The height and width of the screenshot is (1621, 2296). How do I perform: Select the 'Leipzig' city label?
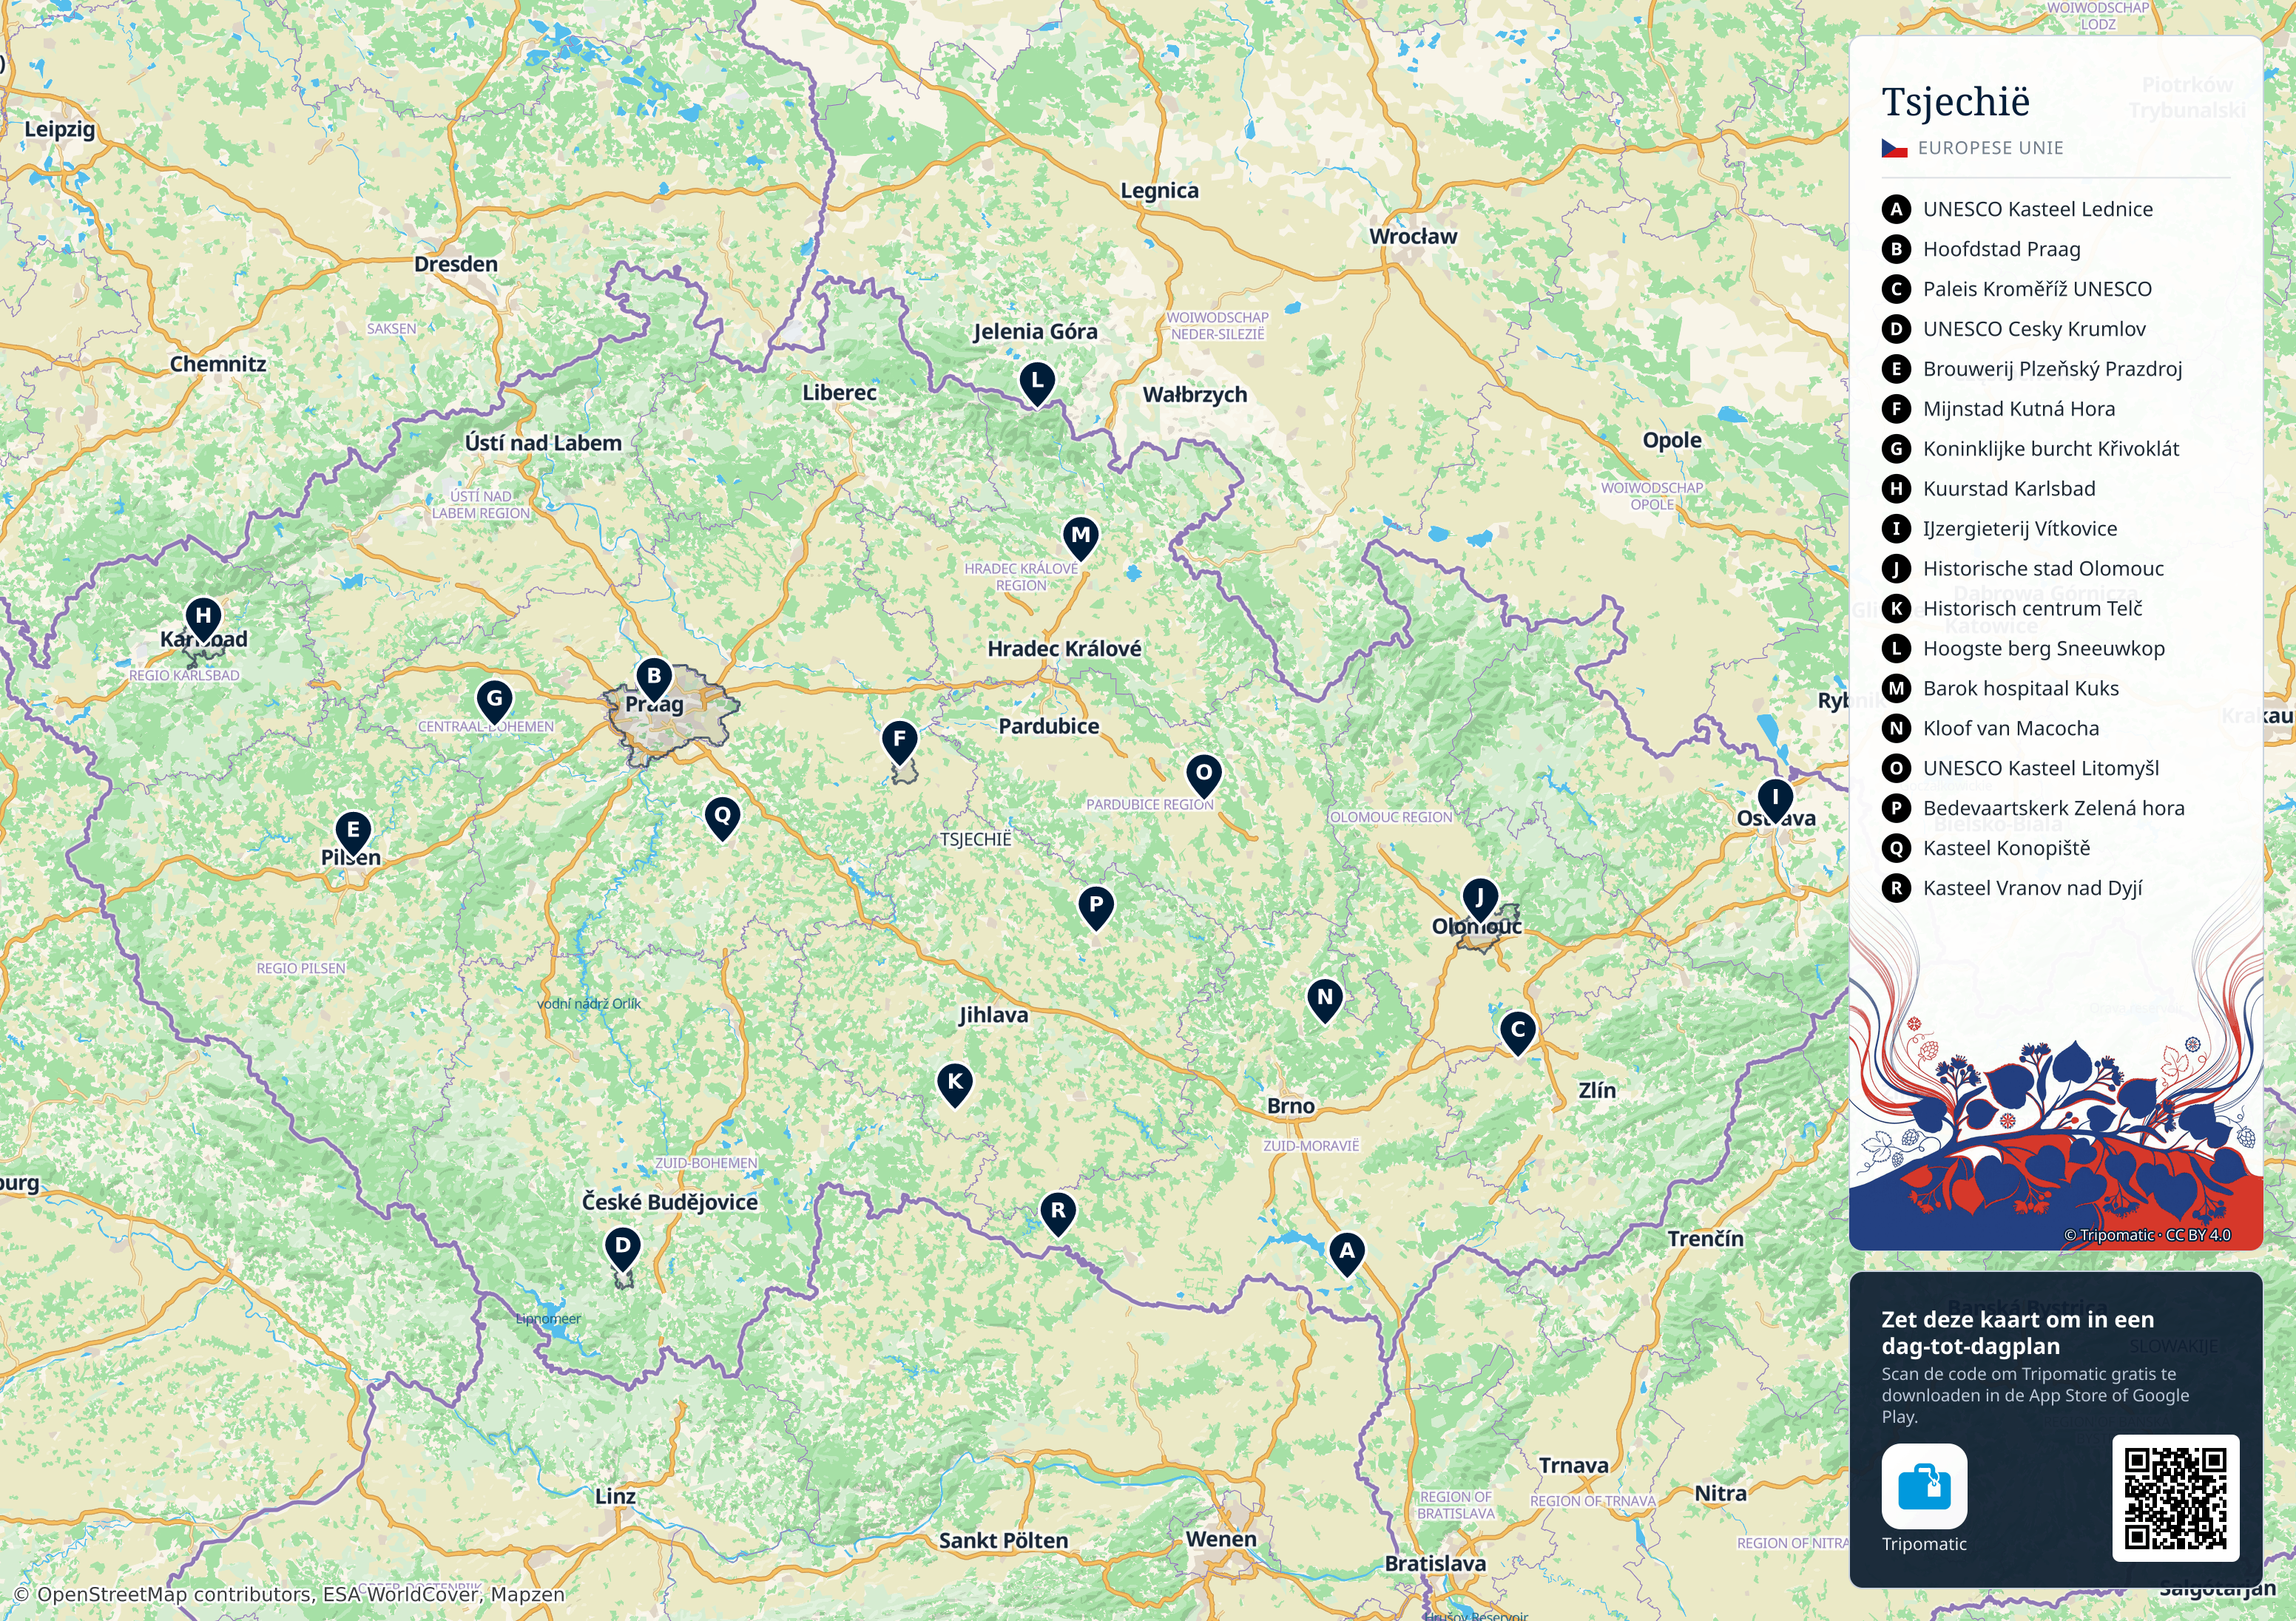click(x=60, y=129)
